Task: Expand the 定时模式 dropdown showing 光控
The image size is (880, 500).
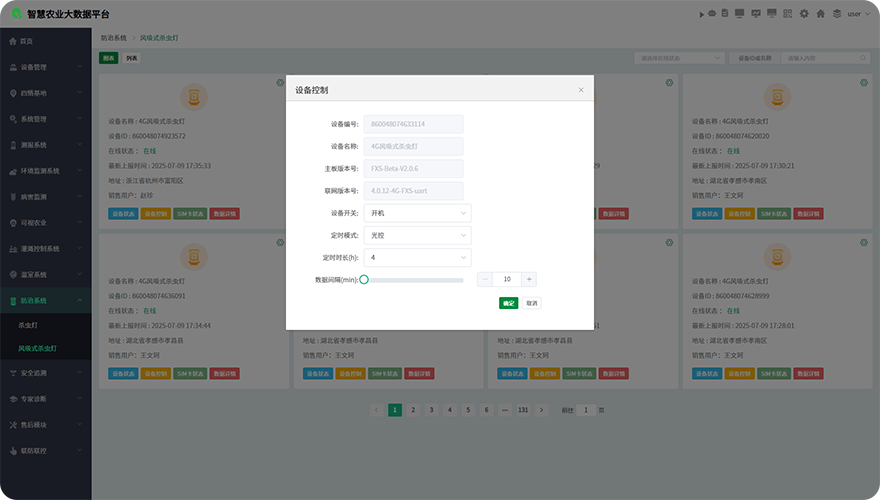Action: click(x=419, y=235)
